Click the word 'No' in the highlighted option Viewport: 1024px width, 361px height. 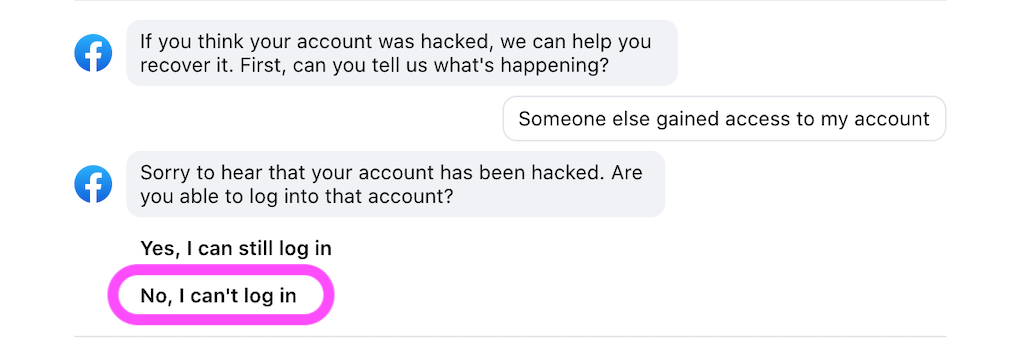[x=155, y=296]
